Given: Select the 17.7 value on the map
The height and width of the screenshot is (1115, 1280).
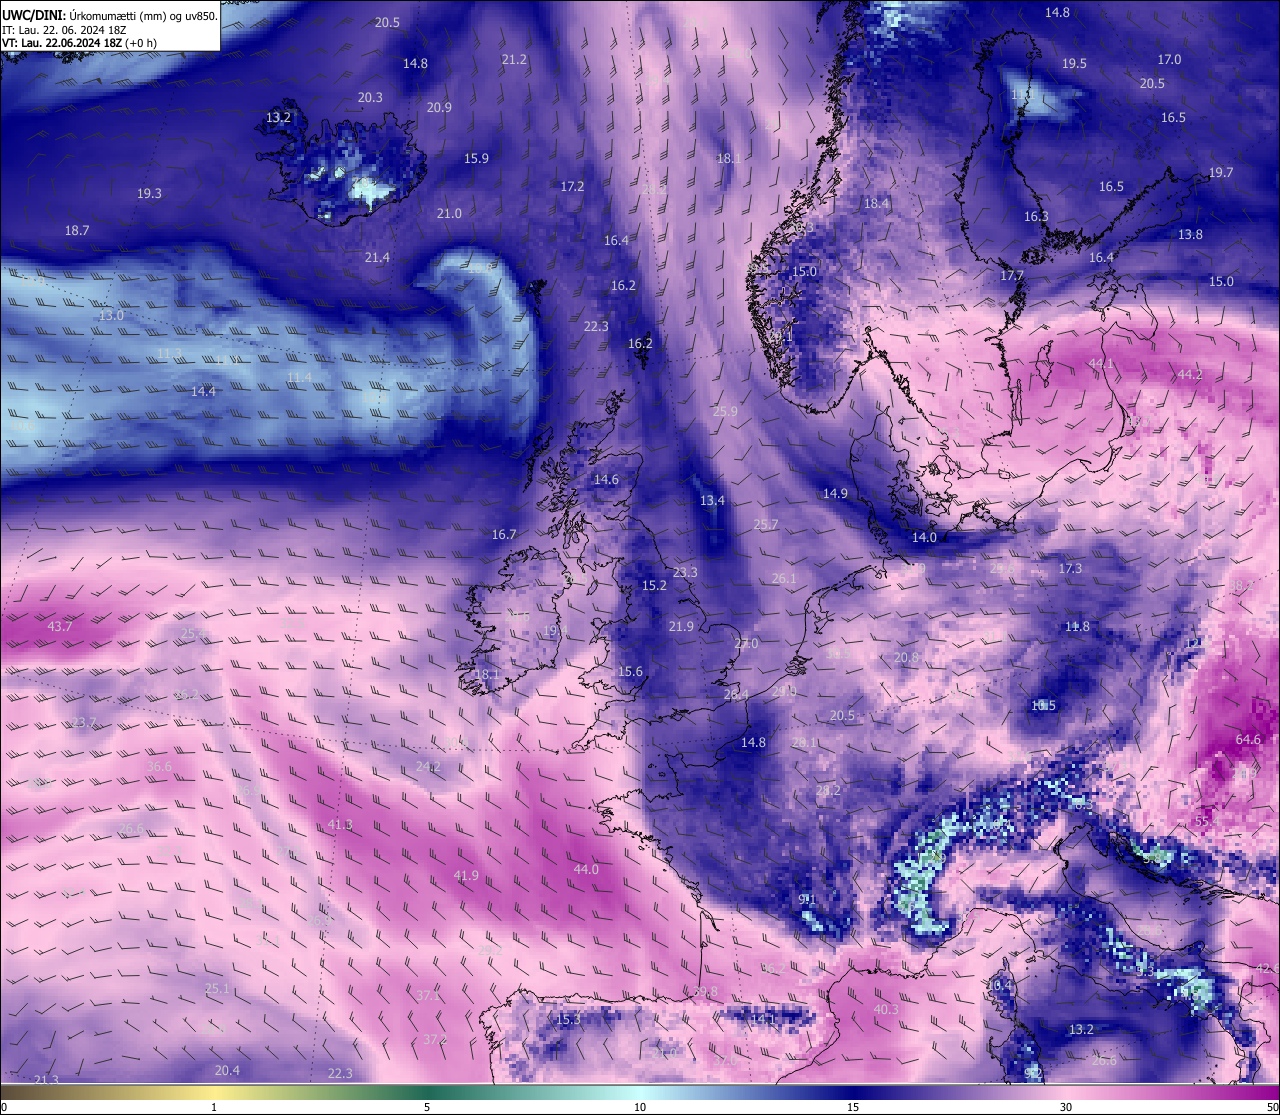Looking at the screenshot, I should [x=1012, y=276].
